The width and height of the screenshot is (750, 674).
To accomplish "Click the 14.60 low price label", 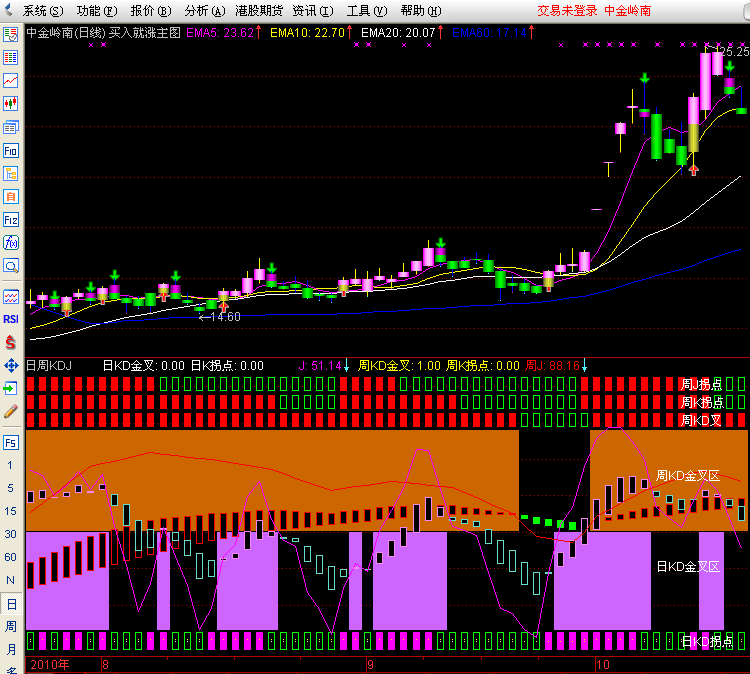I will pos(225,317).
